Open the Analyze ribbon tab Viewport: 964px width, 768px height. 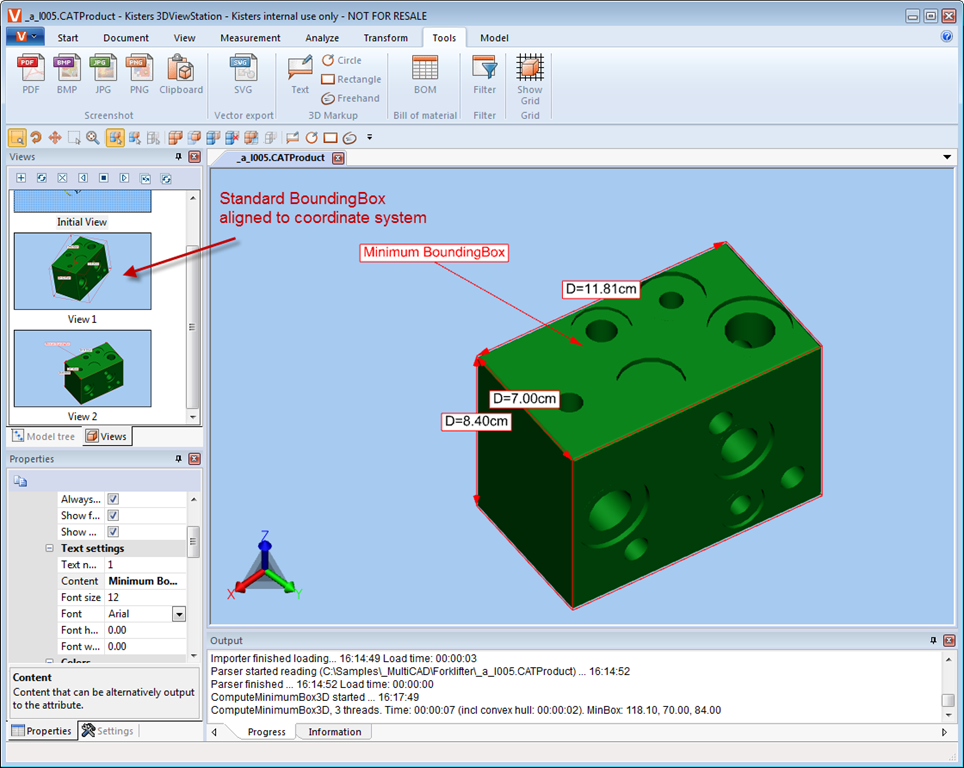point(322,38)
